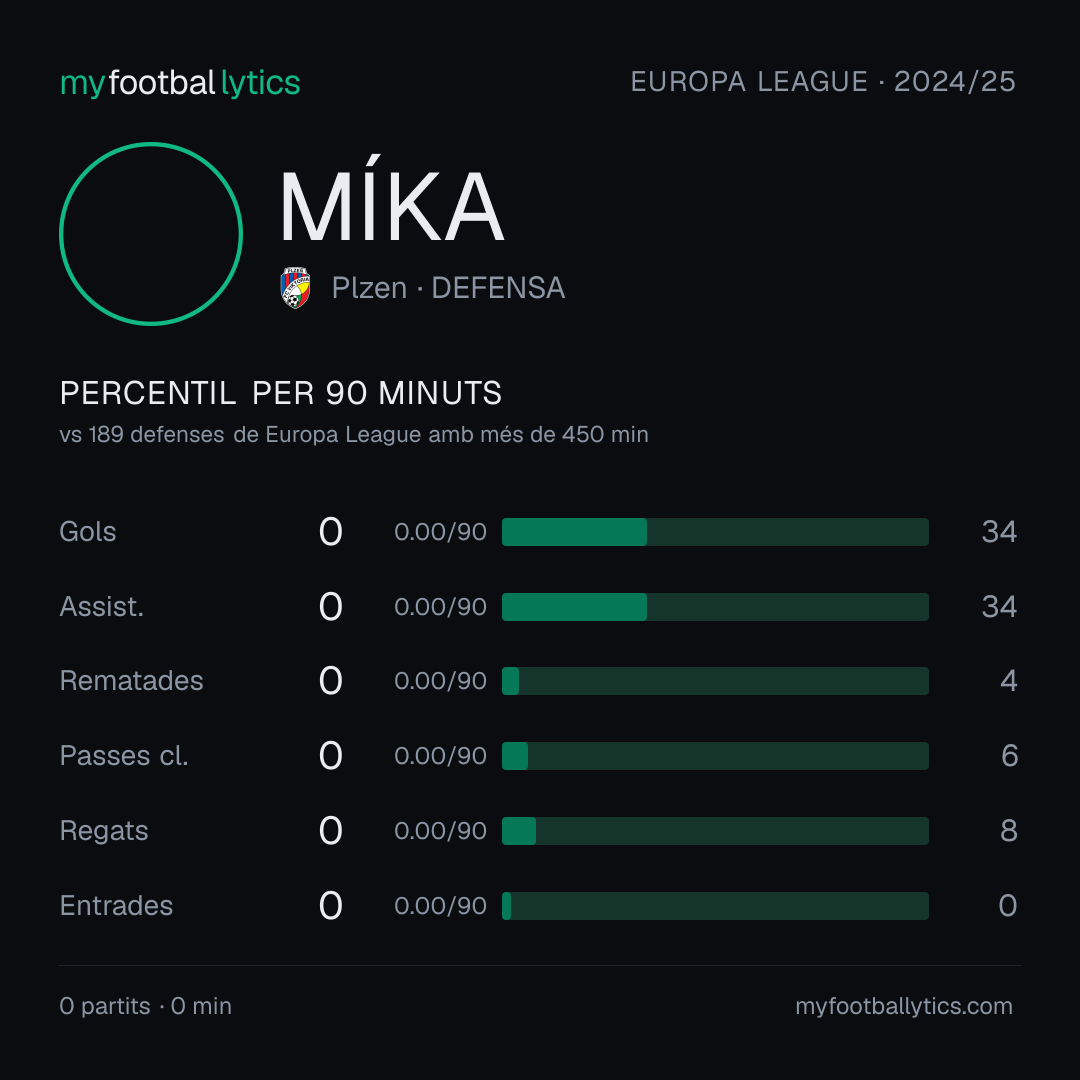Viewport: 1080px width, 1080px height.
Task: Click the 0 partits · 0 min footer
Action: click(145, 1006)
